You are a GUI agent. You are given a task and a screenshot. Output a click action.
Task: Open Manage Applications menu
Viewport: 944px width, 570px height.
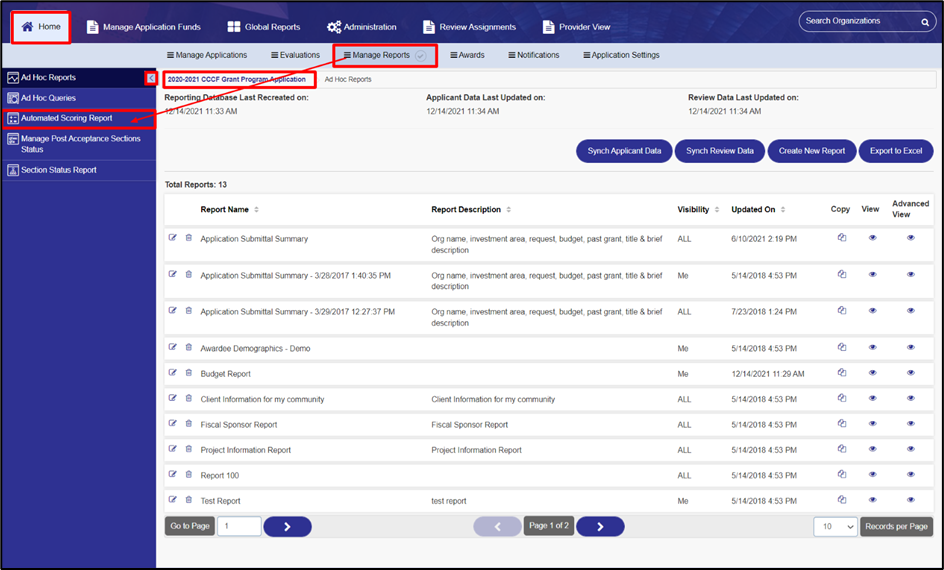(207, 55)
